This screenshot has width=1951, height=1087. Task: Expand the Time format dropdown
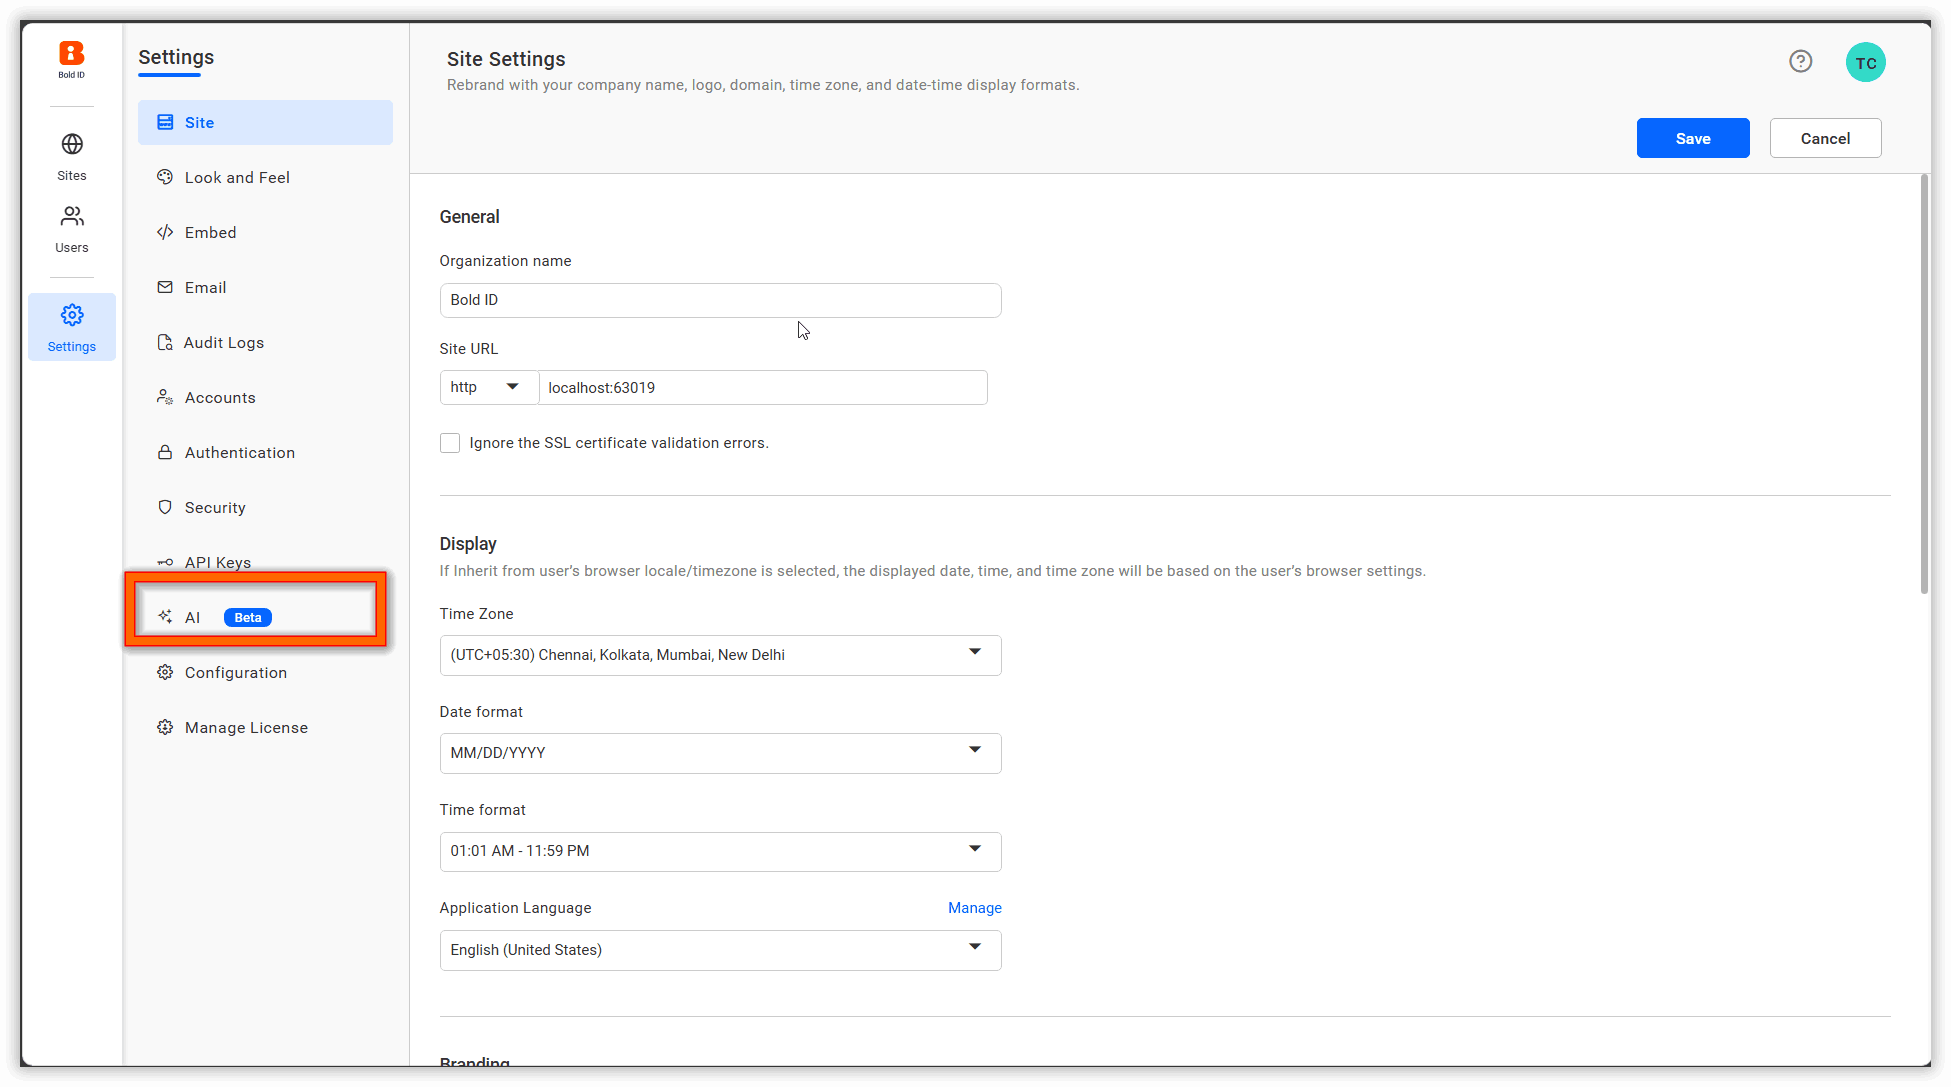click(720, 851)
